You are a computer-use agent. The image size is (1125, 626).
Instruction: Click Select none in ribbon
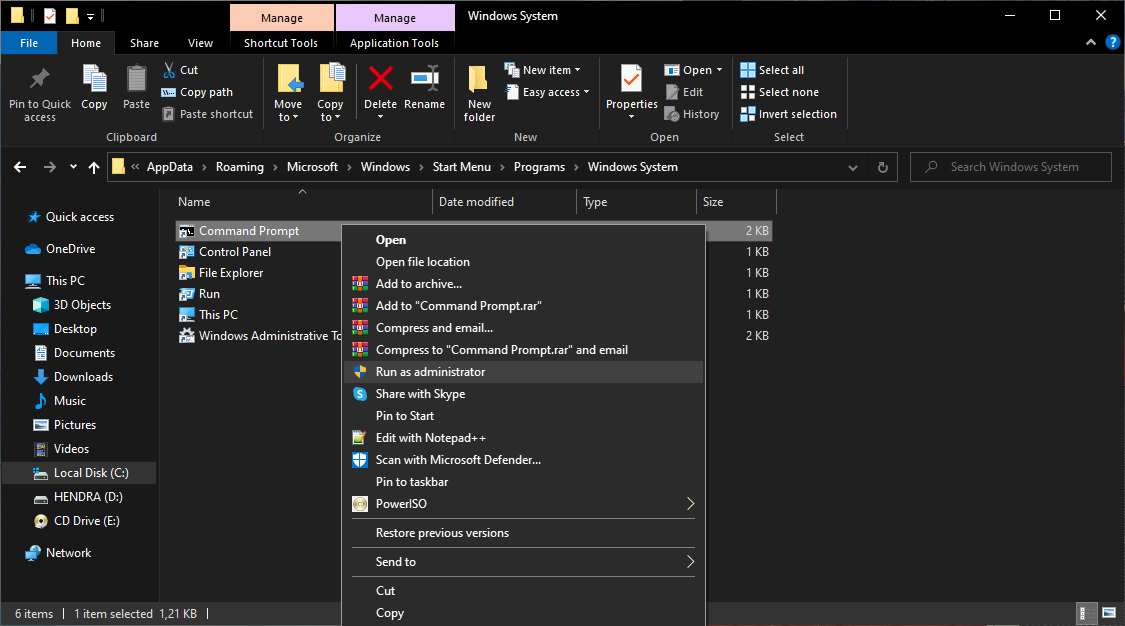click(x=779, y=92)
